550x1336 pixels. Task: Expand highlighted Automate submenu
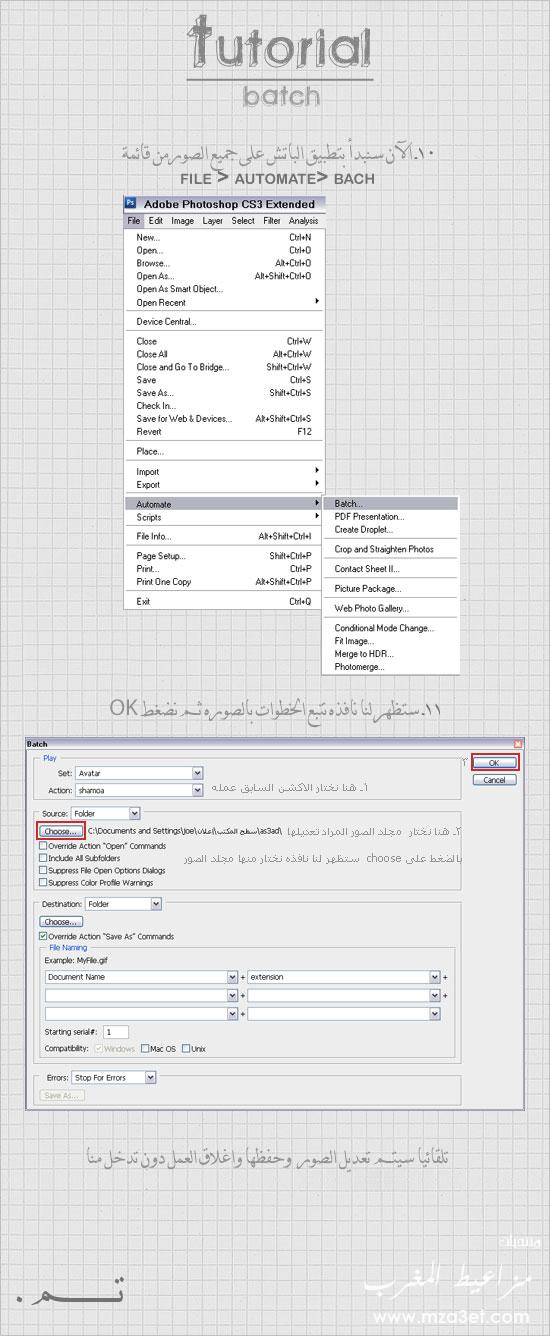224,504
